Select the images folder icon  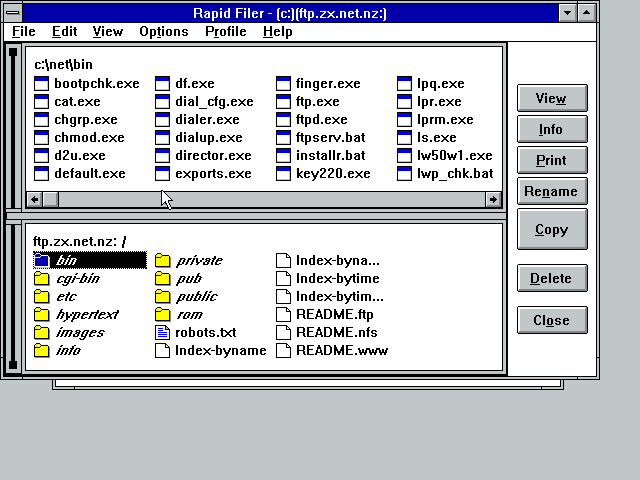pos(41,332)
